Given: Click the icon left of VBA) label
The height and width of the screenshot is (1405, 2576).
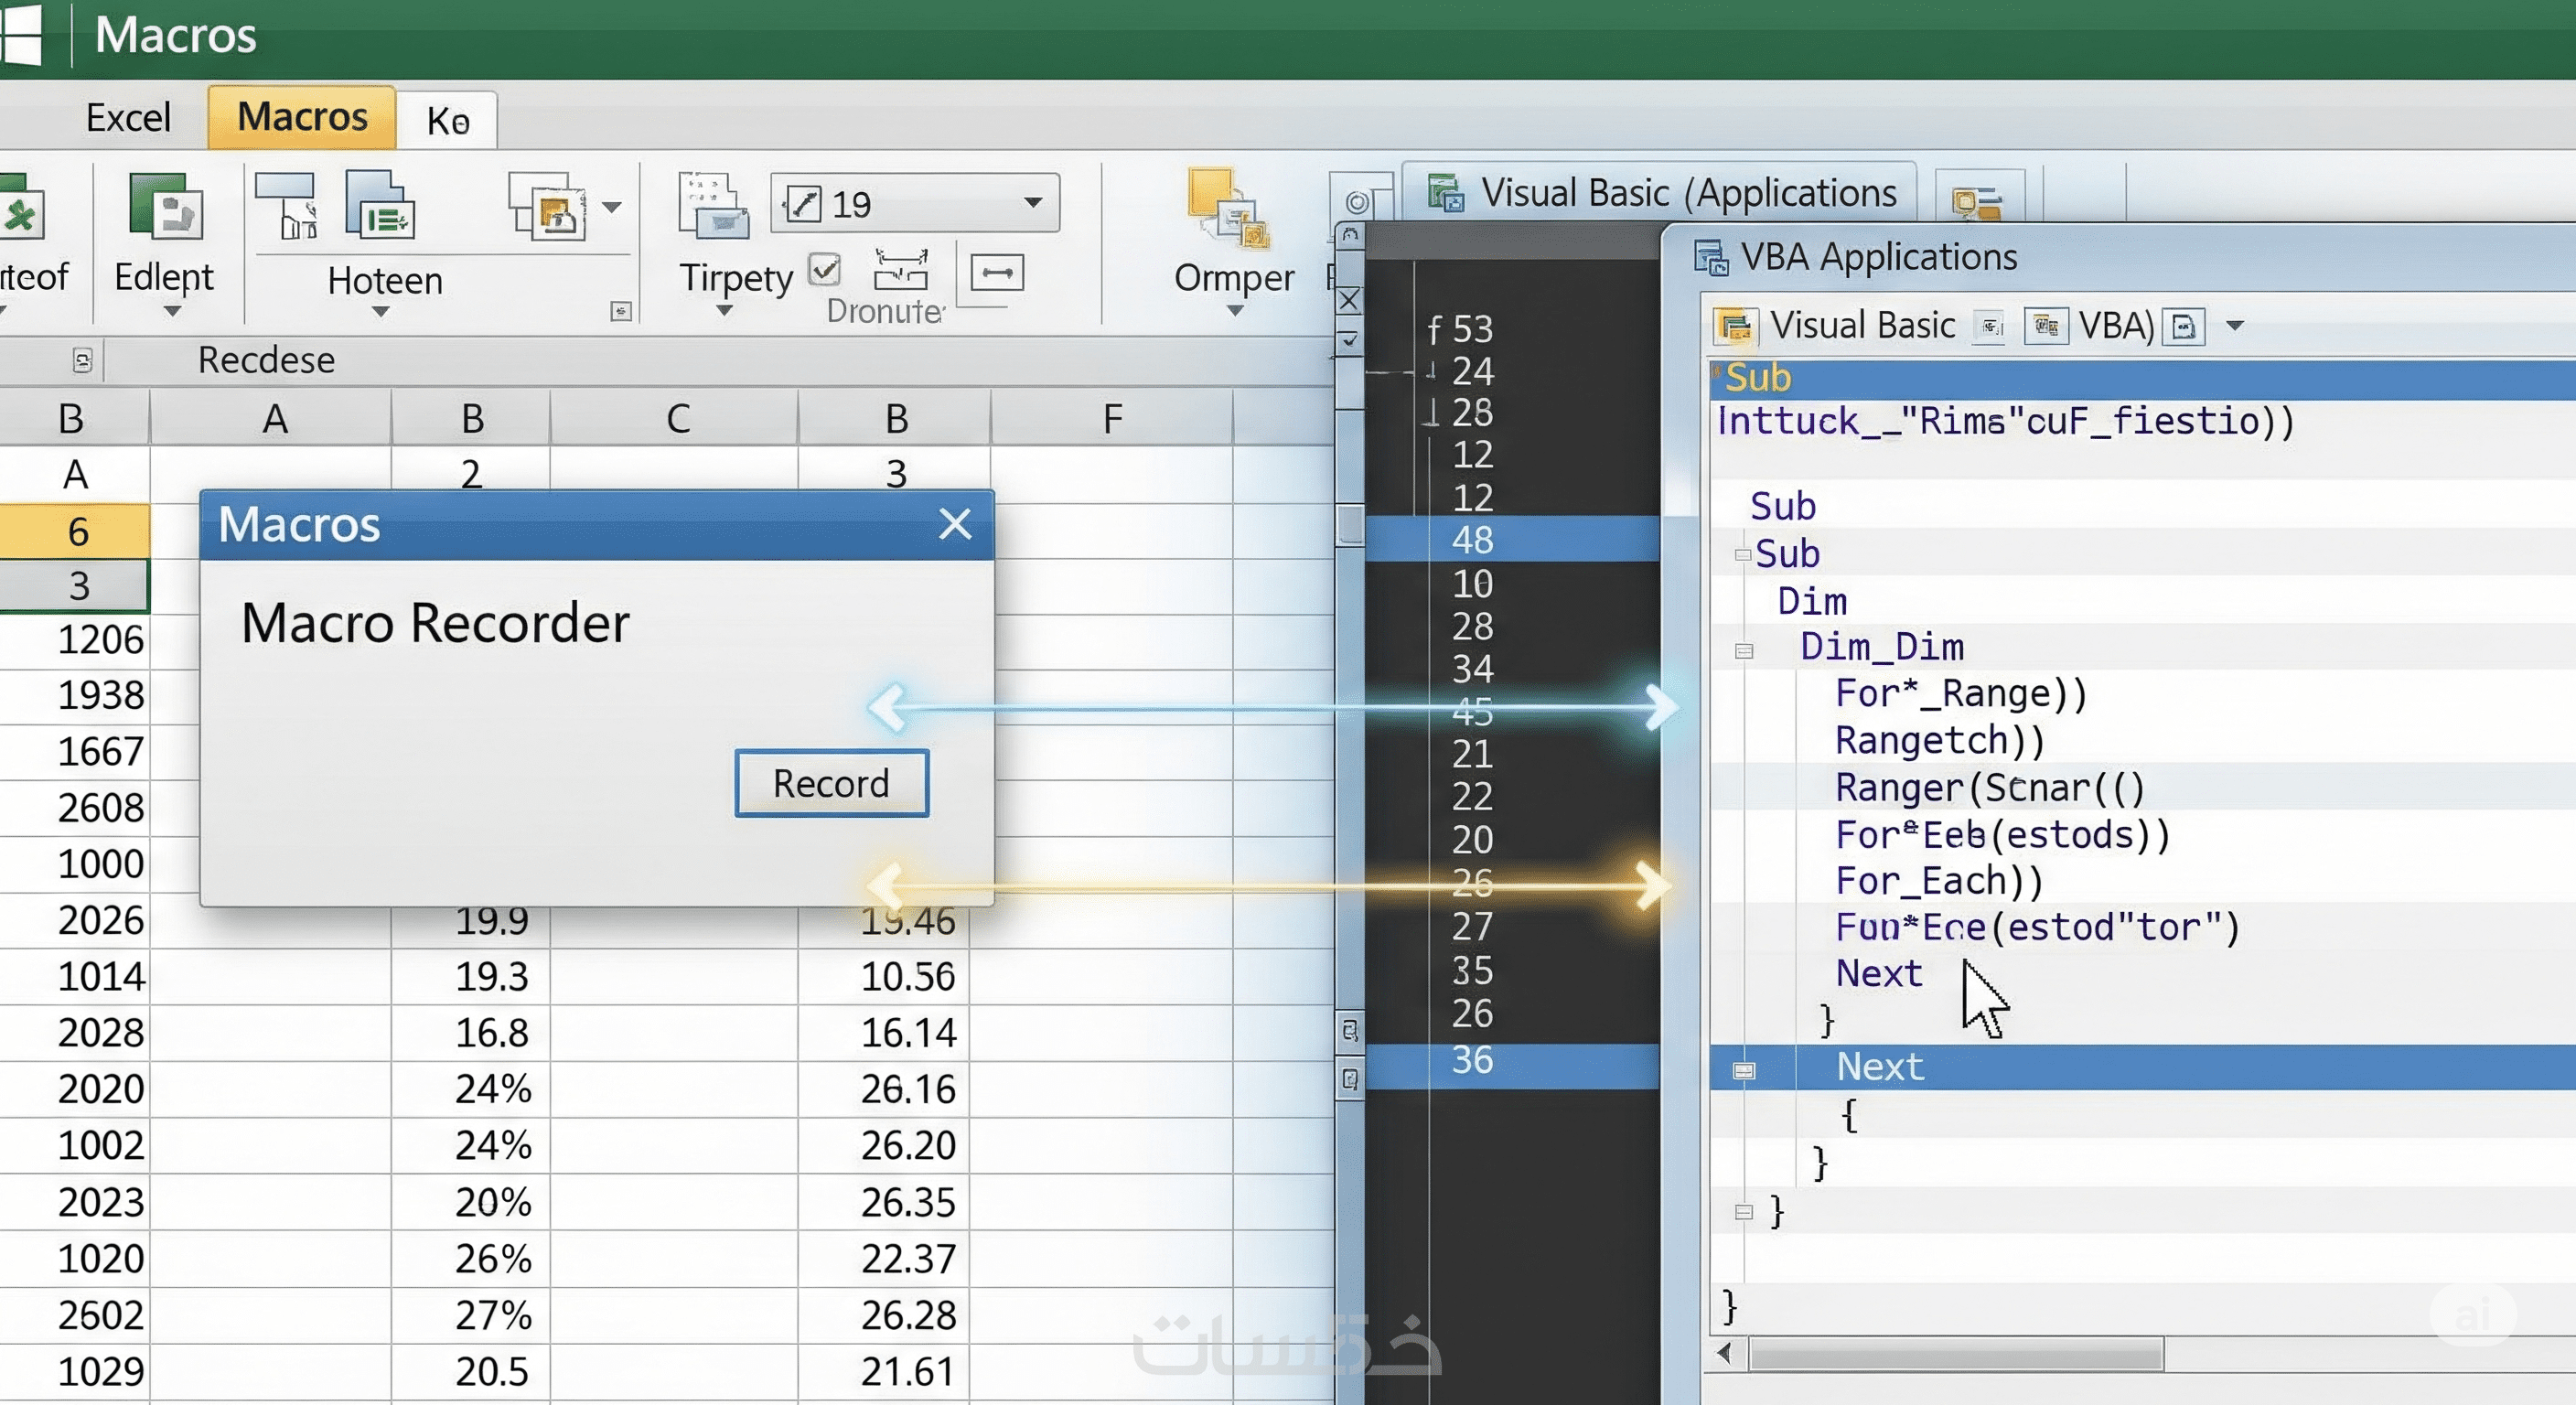Looking at the screenshot, I should pyautogui.click(x=2045, y=326).
